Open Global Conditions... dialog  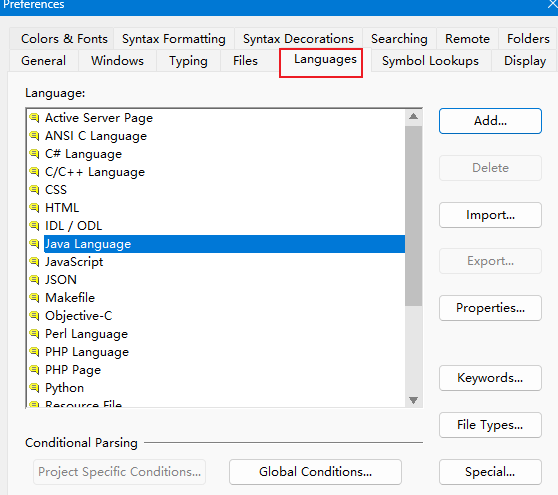coord(315,472)
